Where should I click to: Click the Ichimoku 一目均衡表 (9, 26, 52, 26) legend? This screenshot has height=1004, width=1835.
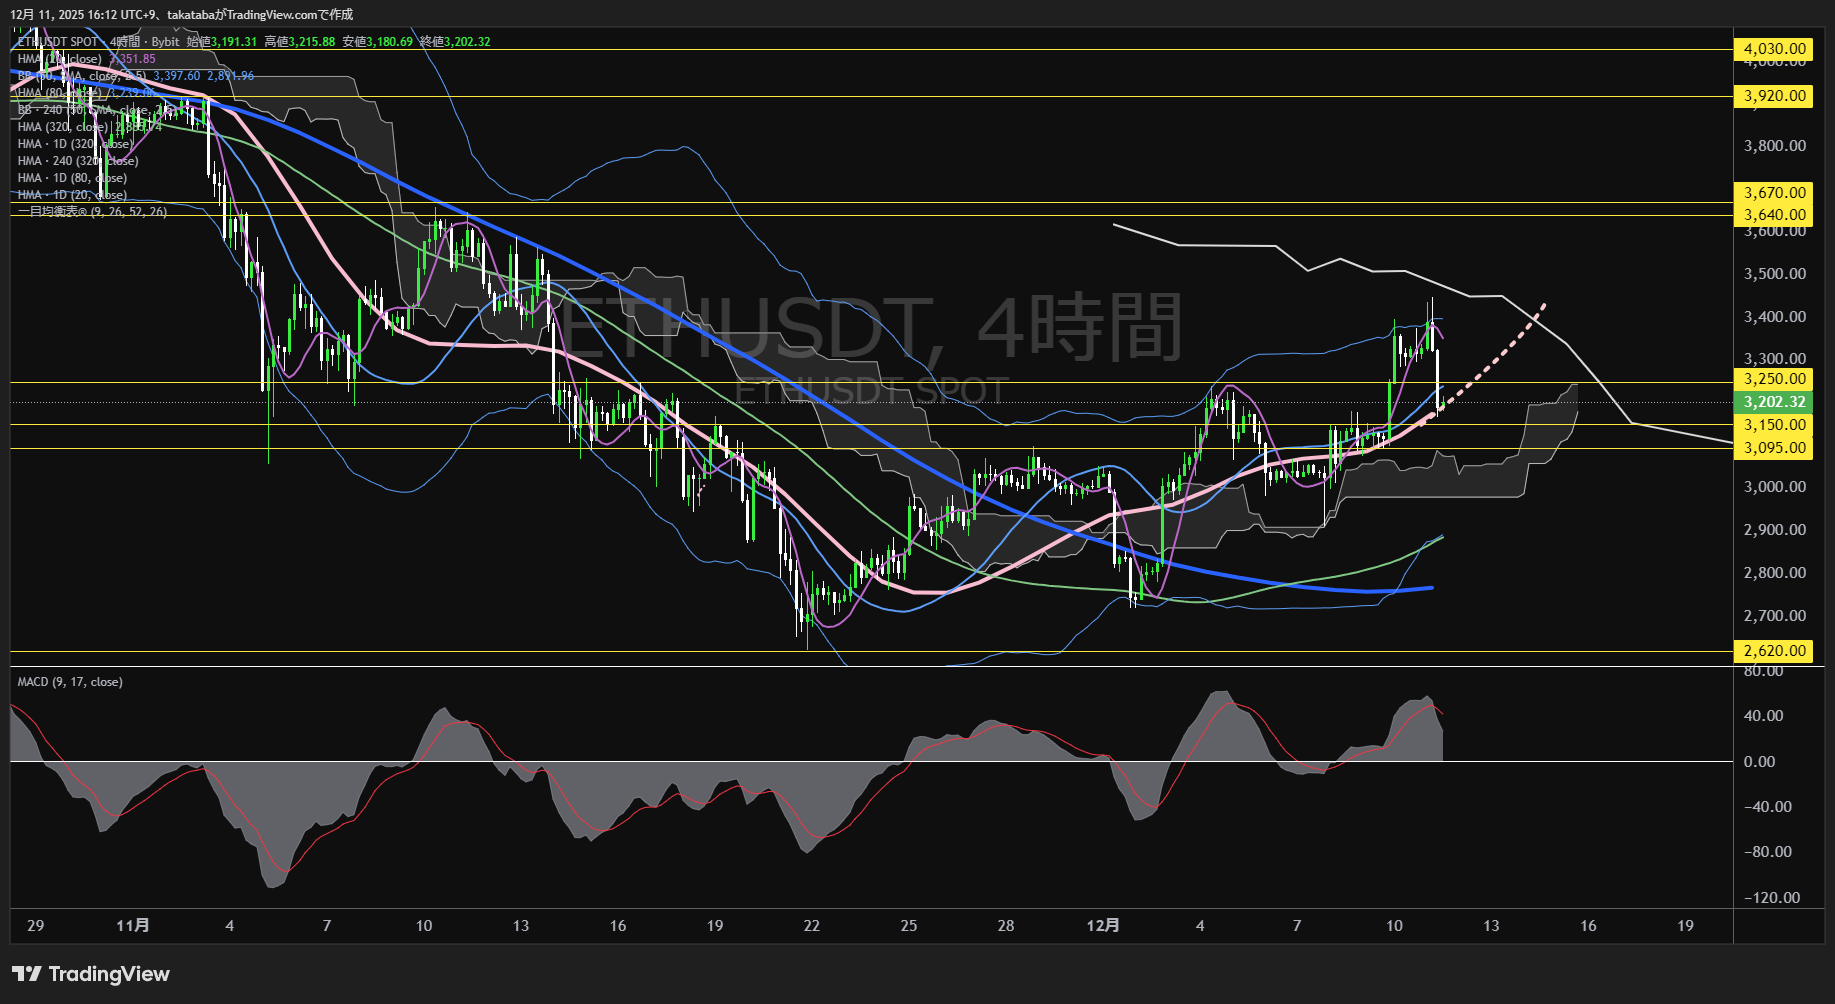pyautogui.click(x=92, y=212)
